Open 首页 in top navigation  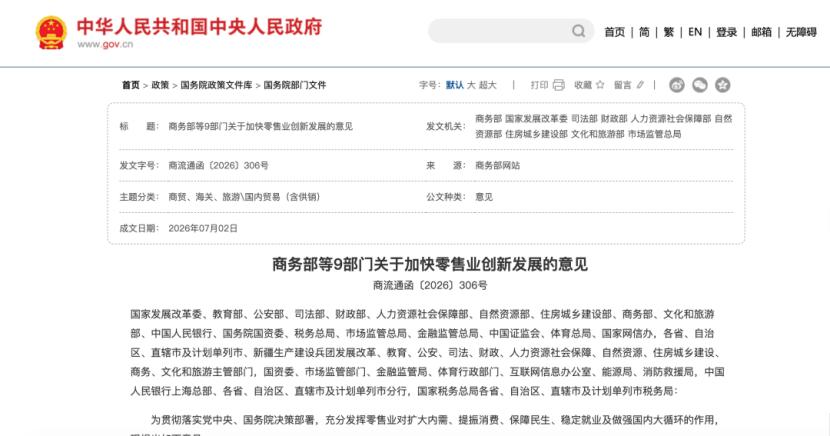(615, 32)
